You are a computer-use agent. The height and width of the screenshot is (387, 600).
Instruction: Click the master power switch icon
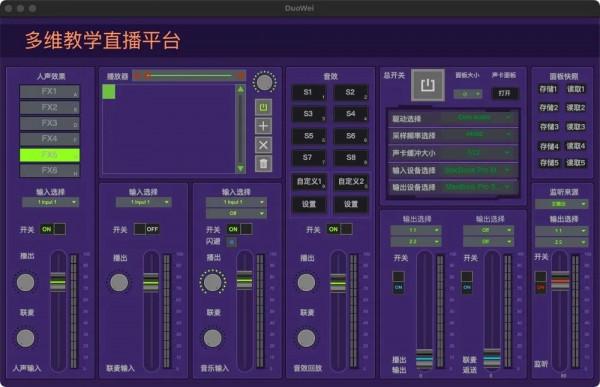(428, 85)
